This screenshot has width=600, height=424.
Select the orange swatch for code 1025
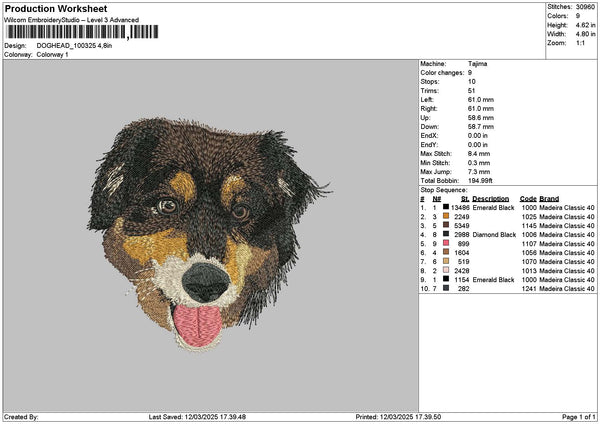pyautogui.click(x=445, y=216)
